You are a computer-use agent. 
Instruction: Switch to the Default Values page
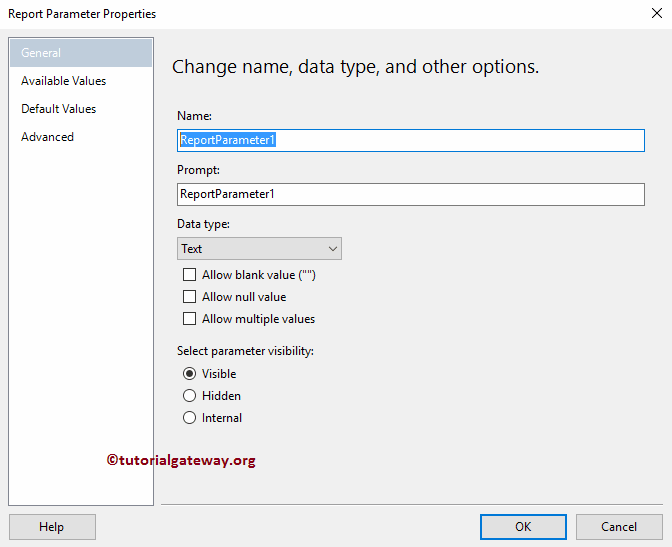click(58, 109)
